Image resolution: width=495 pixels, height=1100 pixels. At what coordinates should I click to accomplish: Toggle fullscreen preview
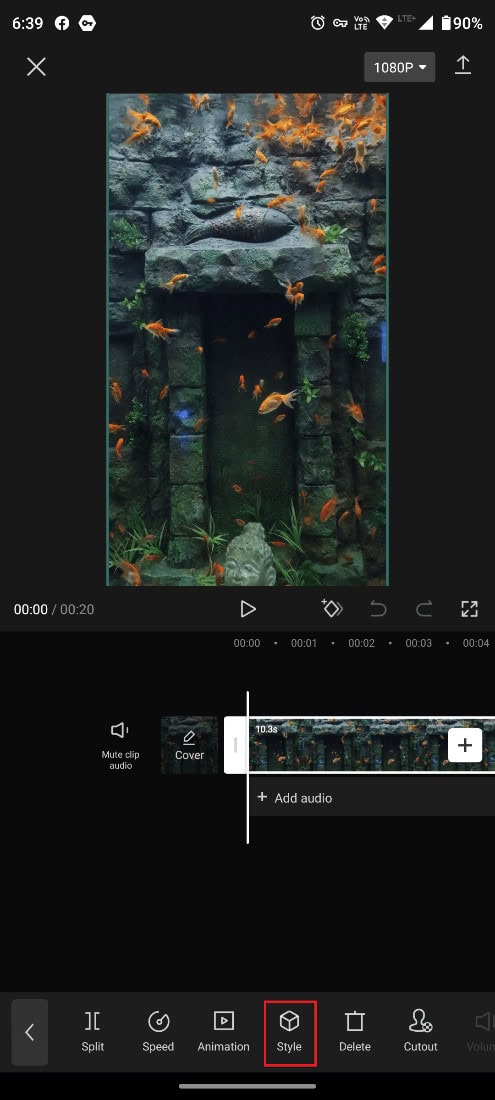coord(469,609)
